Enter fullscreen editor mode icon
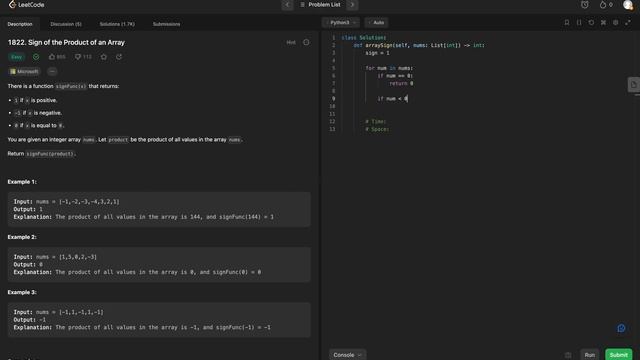Screen dimensions: 640x360 point(628,22)
